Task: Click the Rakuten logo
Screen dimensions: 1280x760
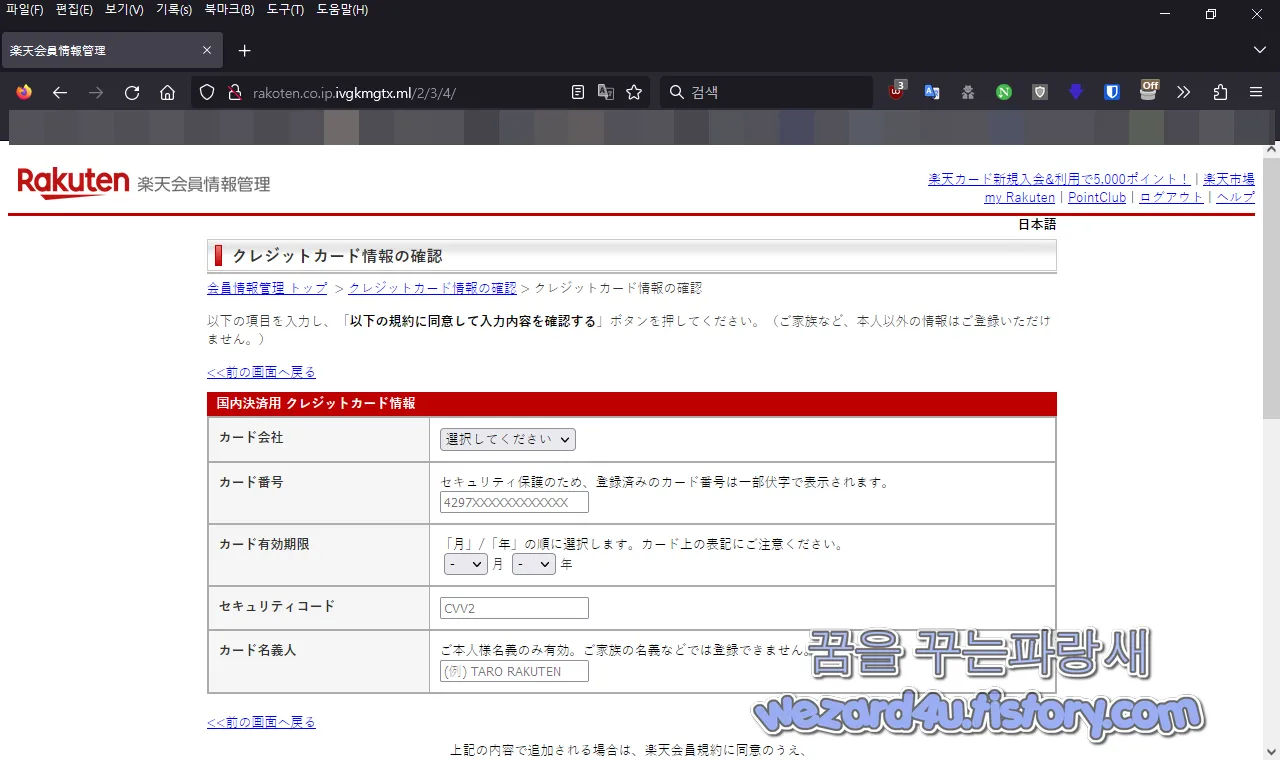Action: [73, 183]
